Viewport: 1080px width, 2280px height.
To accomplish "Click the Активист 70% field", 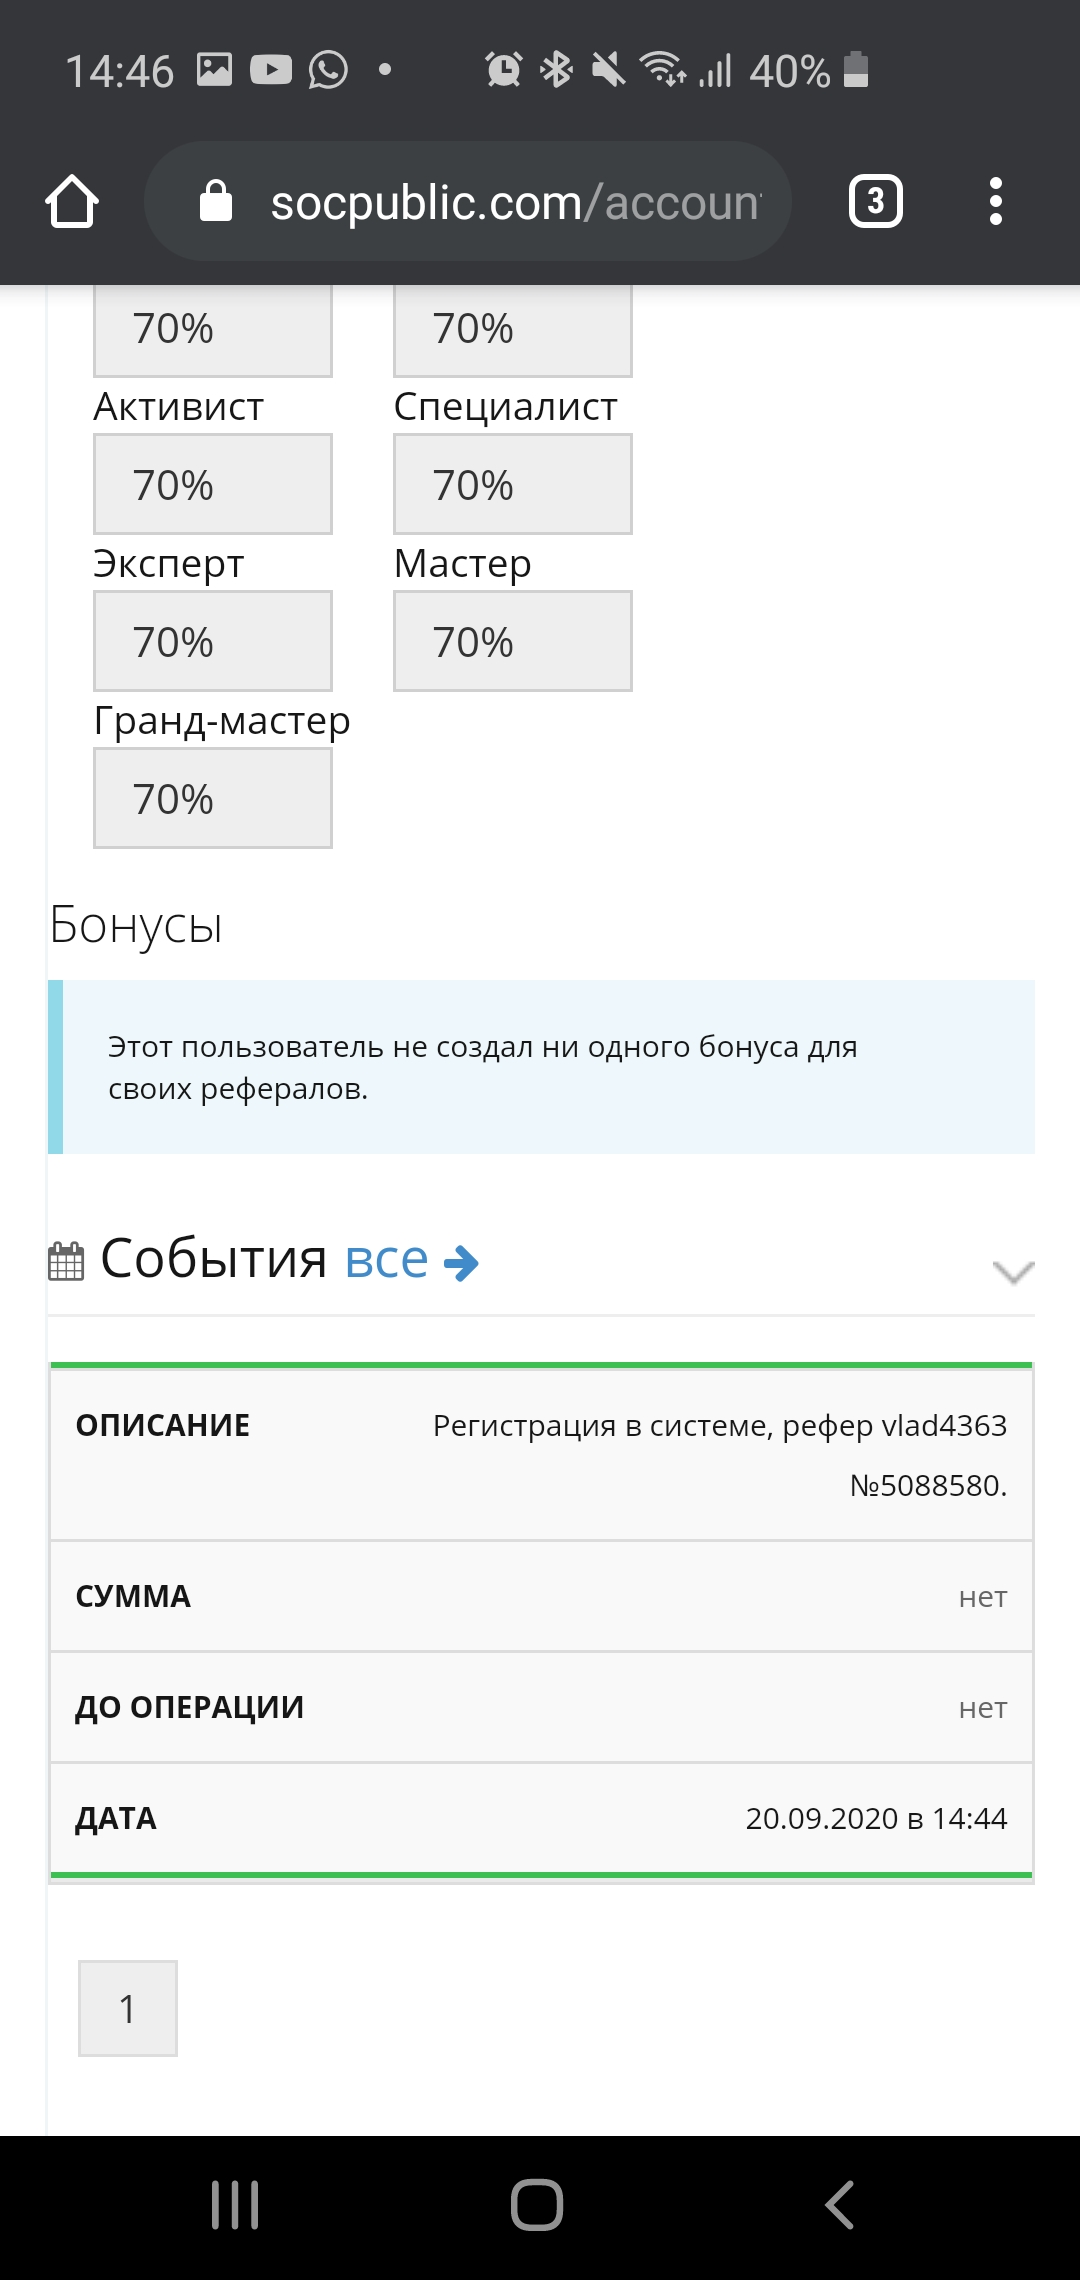I will [213, 484].
